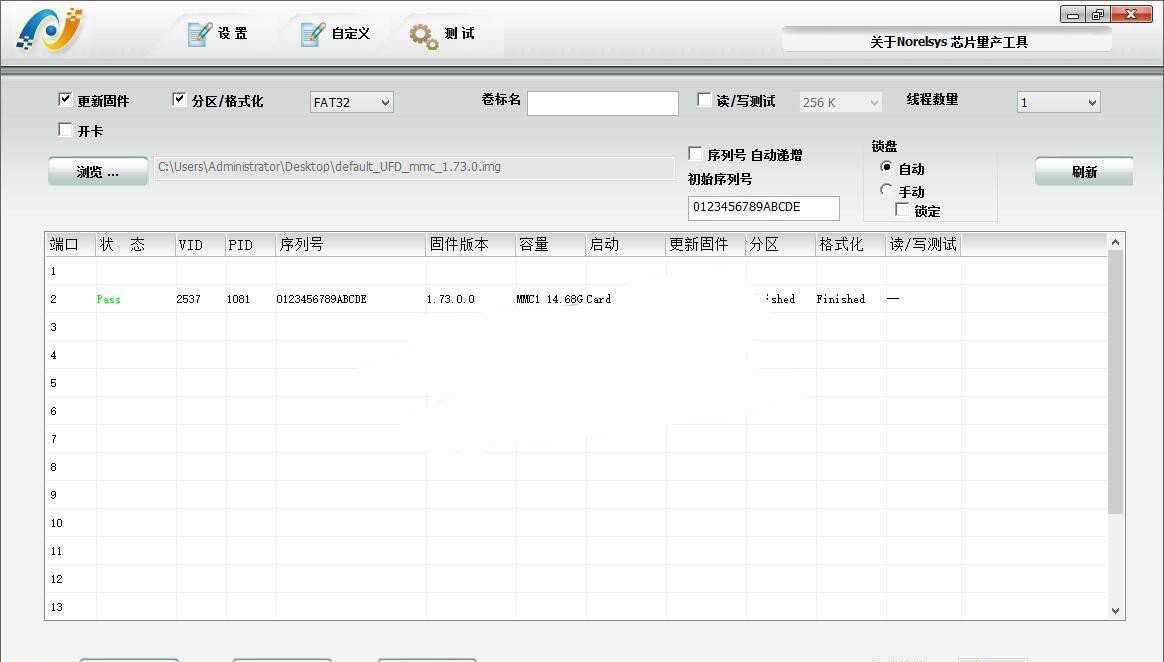Click the 刷新 refresh button

coord(1083,172)
